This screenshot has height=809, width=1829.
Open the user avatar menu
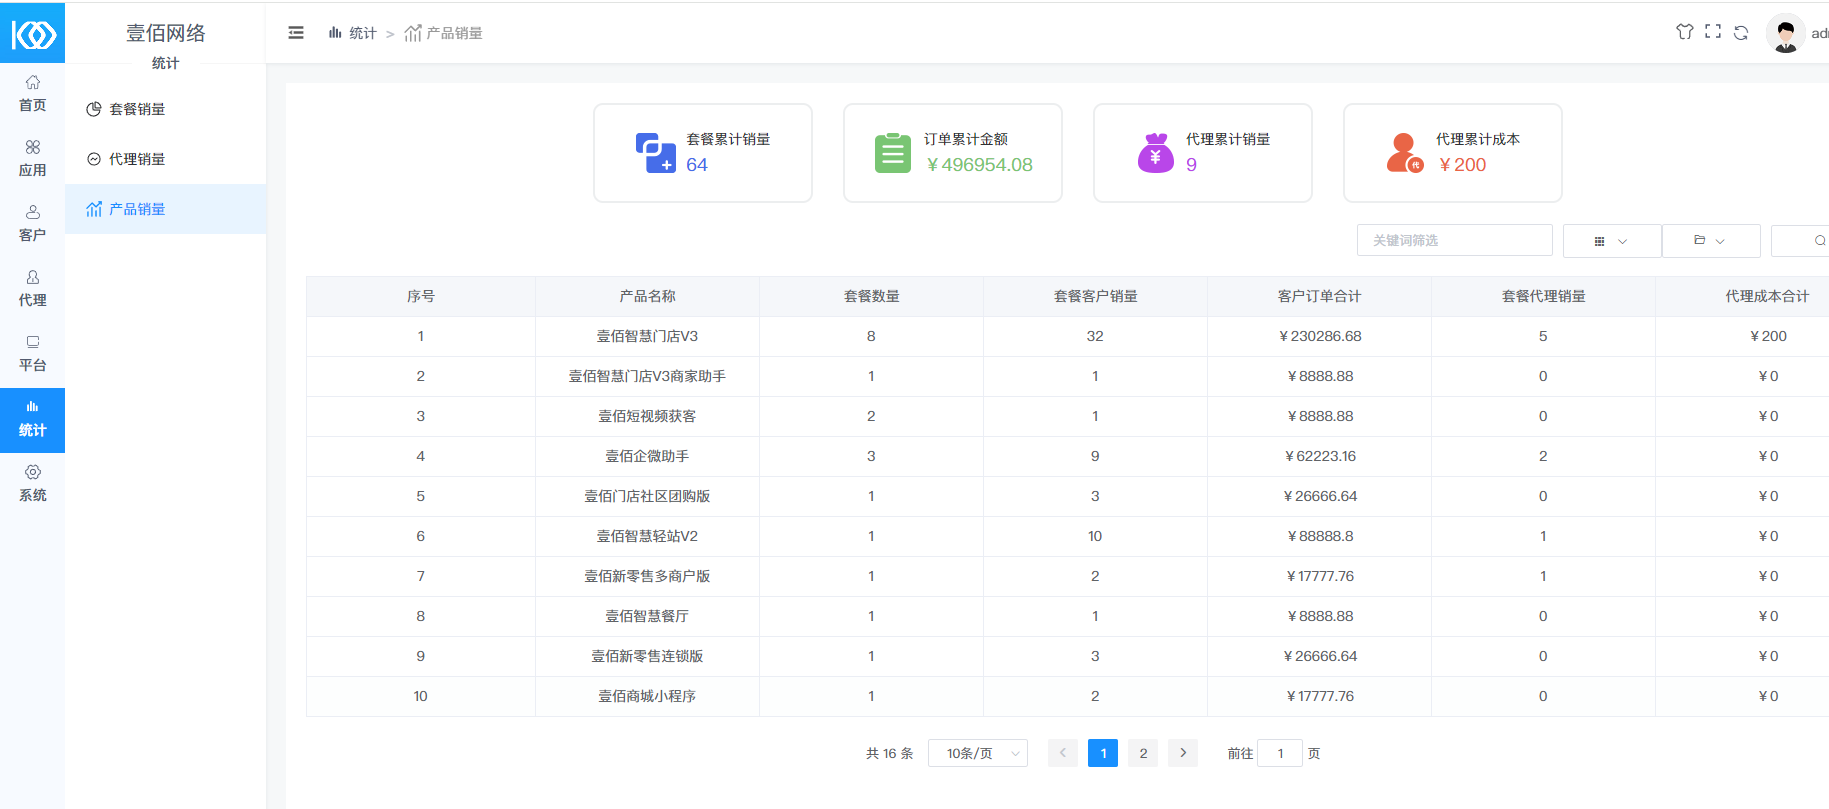click(1786, 33)
